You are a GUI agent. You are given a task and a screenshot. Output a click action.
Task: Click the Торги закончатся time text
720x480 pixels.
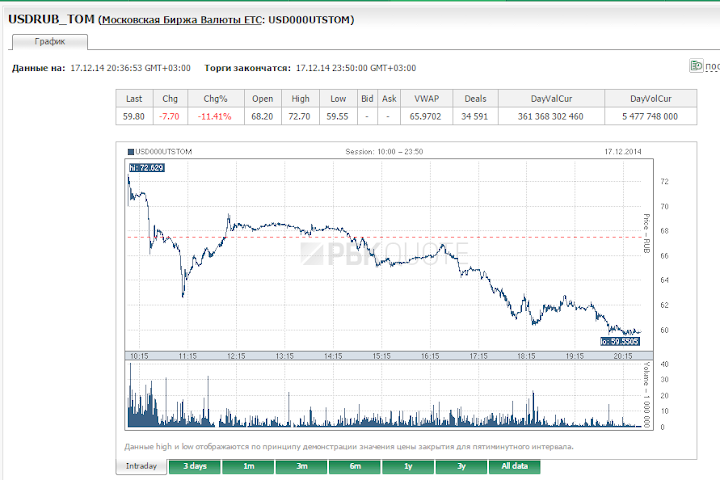(356, 68)
